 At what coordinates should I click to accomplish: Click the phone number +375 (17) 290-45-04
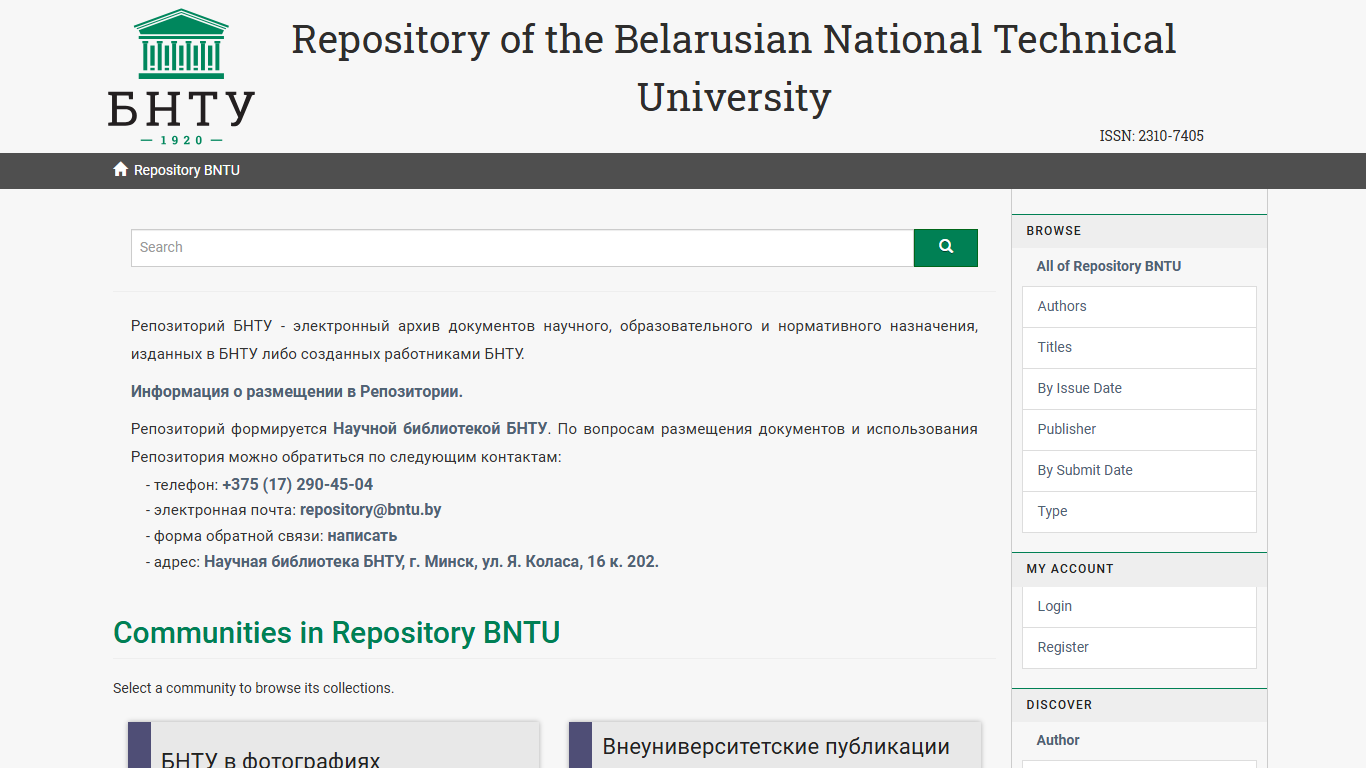(x=297, y=484)
